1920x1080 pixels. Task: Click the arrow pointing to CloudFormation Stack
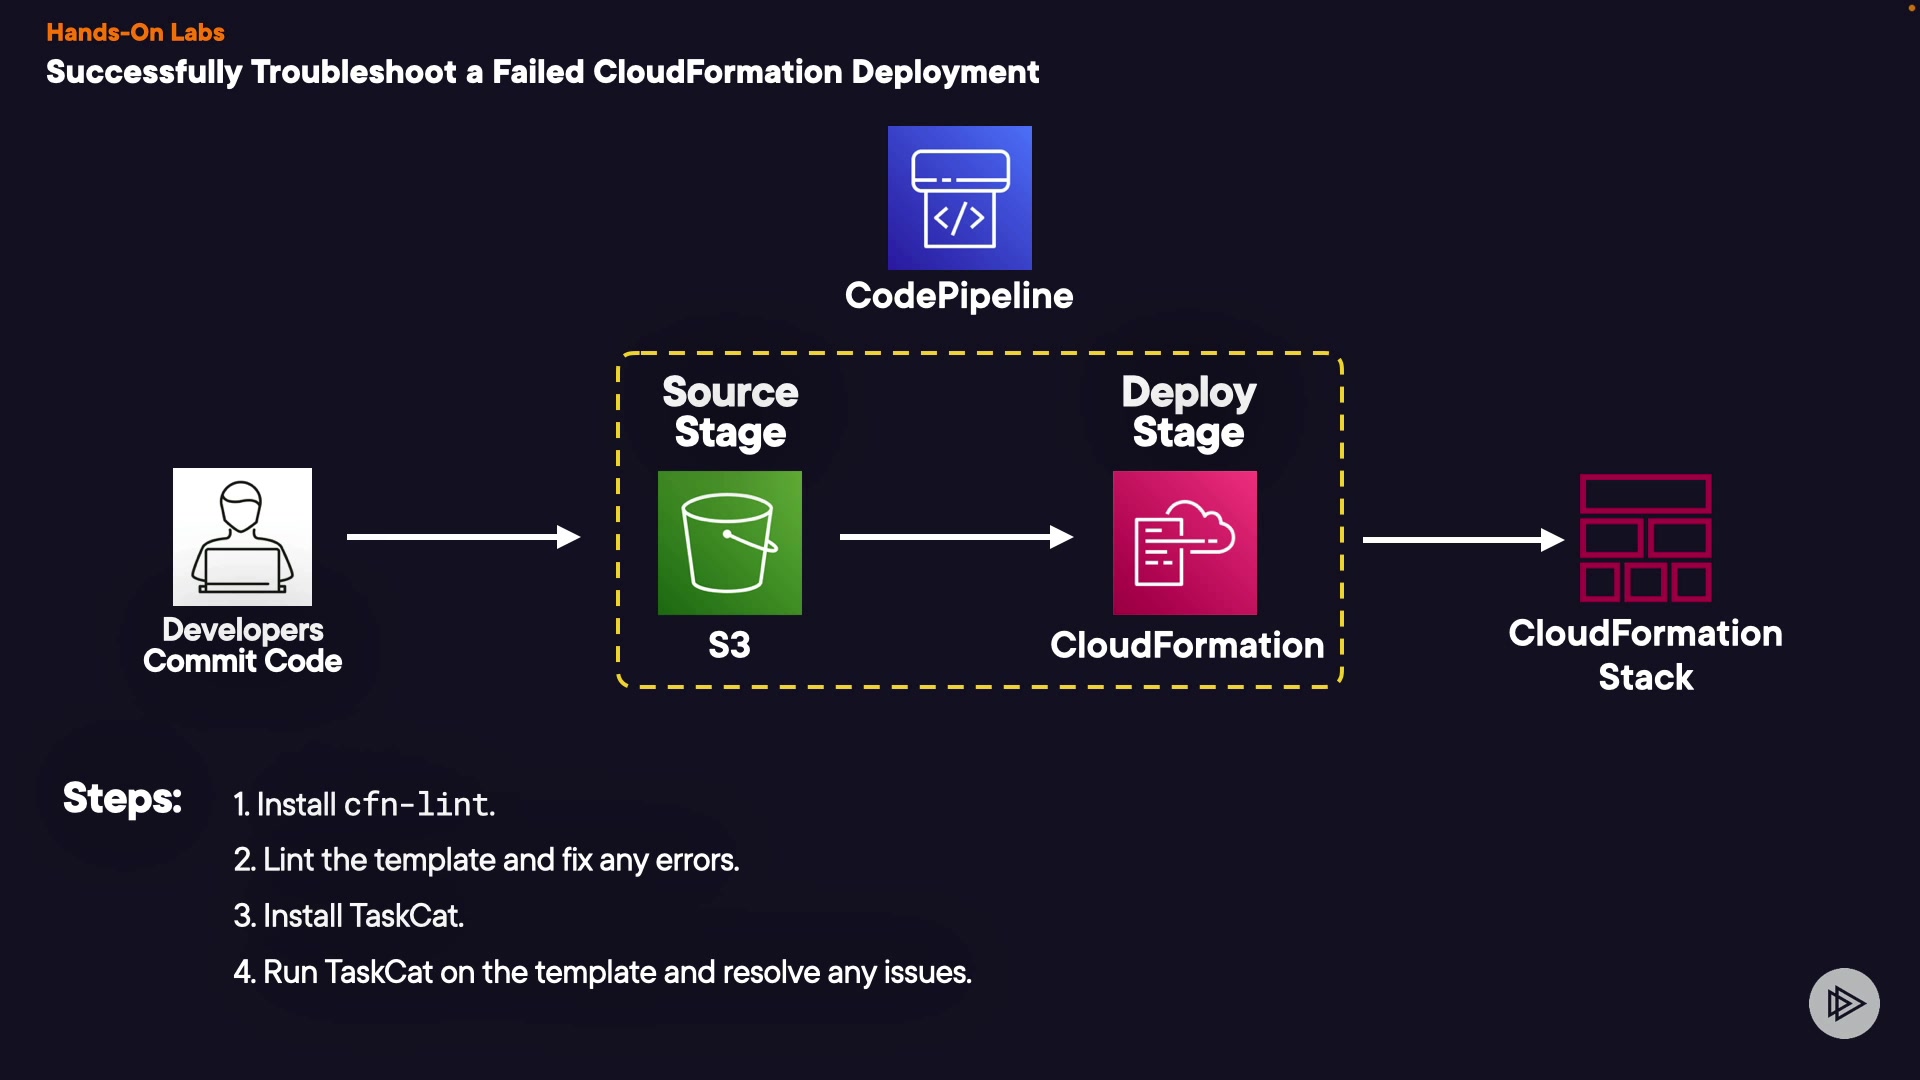point(1462,540)
